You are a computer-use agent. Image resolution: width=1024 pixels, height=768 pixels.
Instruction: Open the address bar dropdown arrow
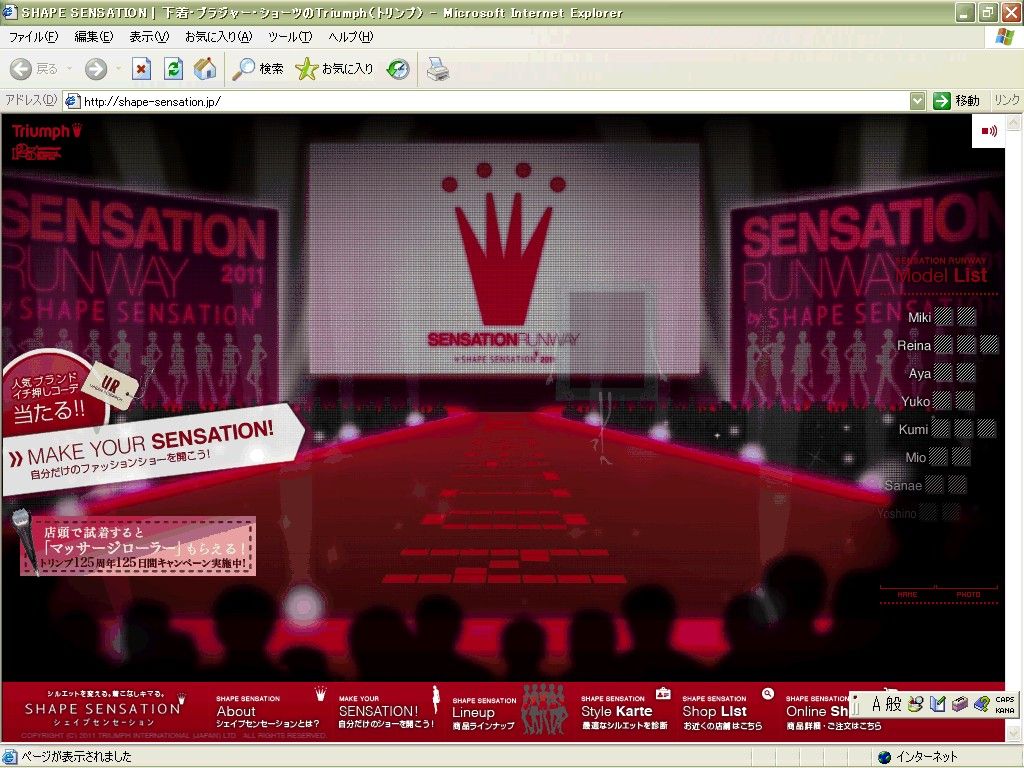pyautogui.click(x=918, y=101)
